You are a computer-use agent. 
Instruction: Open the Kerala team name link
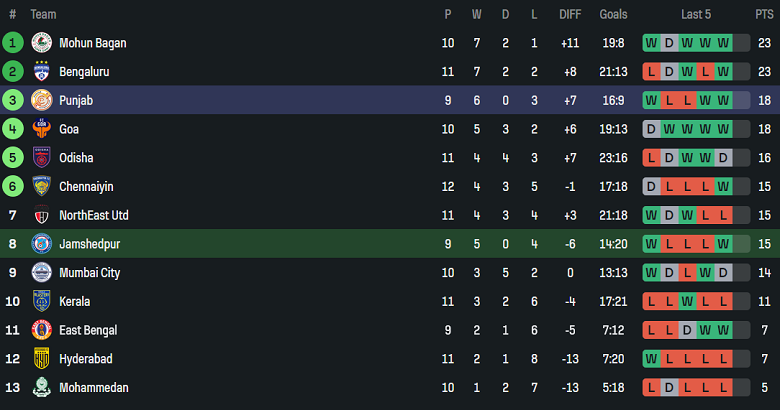click(75, 302)
